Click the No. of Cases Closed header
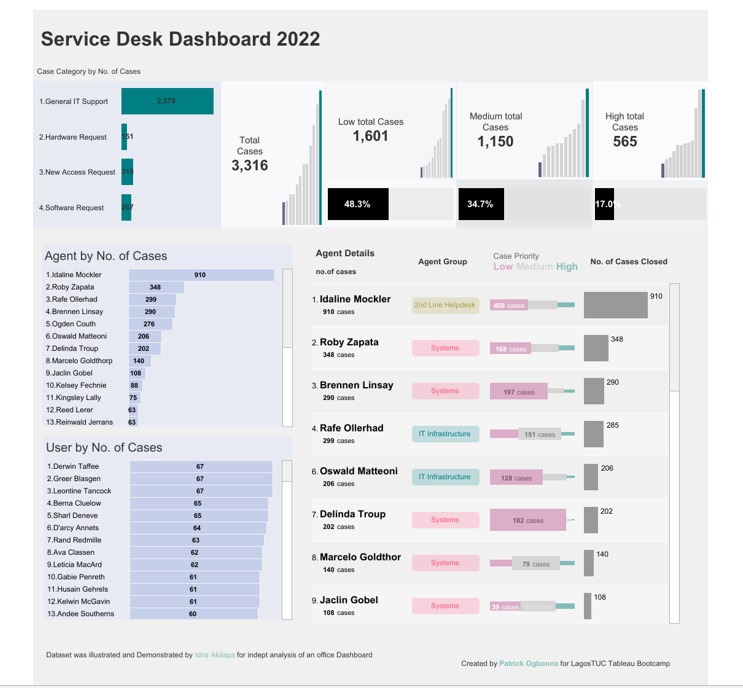This screenshot has width=743, height=688. (628, 262)
